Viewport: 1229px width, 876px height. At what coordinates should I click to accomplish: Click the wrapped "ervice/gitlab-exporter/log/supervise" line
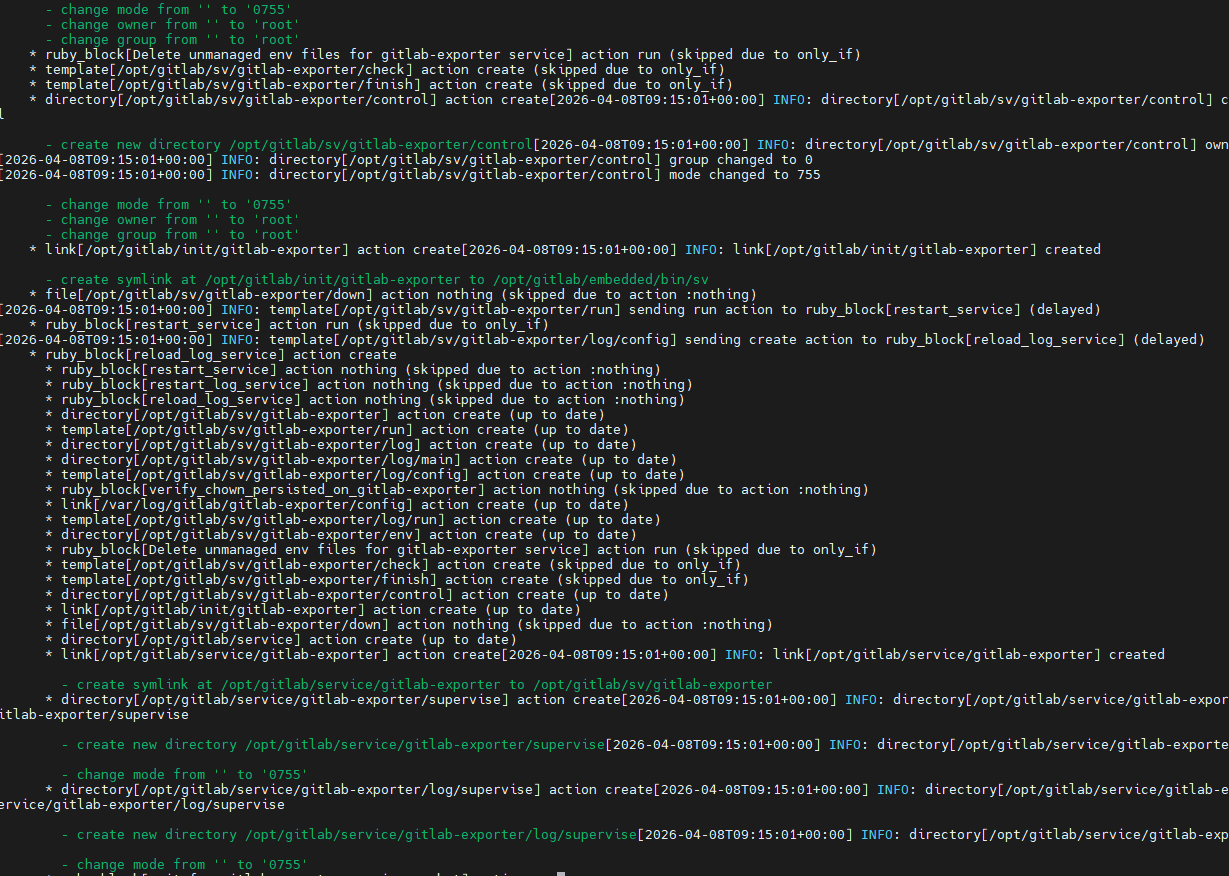tap(142, 804)
